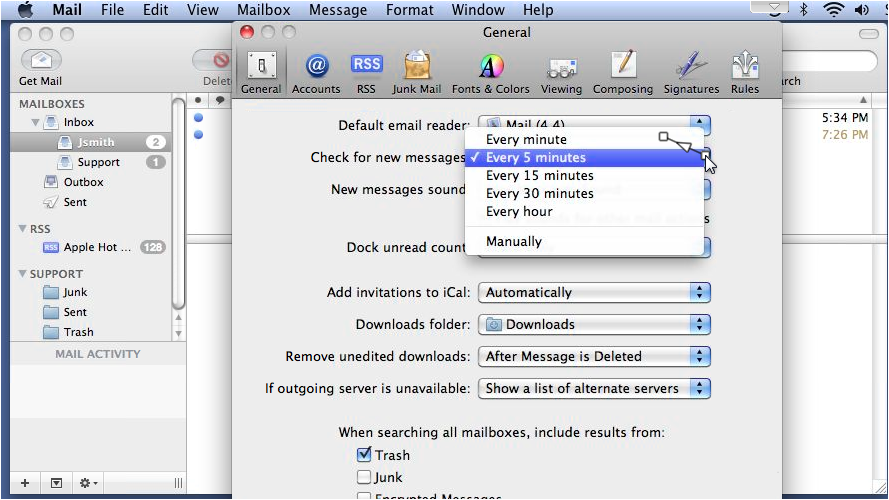Open the Mail application menu
The width and height of the screenshot is (889, 500).
pyautogui.click(x=67, y=10)
